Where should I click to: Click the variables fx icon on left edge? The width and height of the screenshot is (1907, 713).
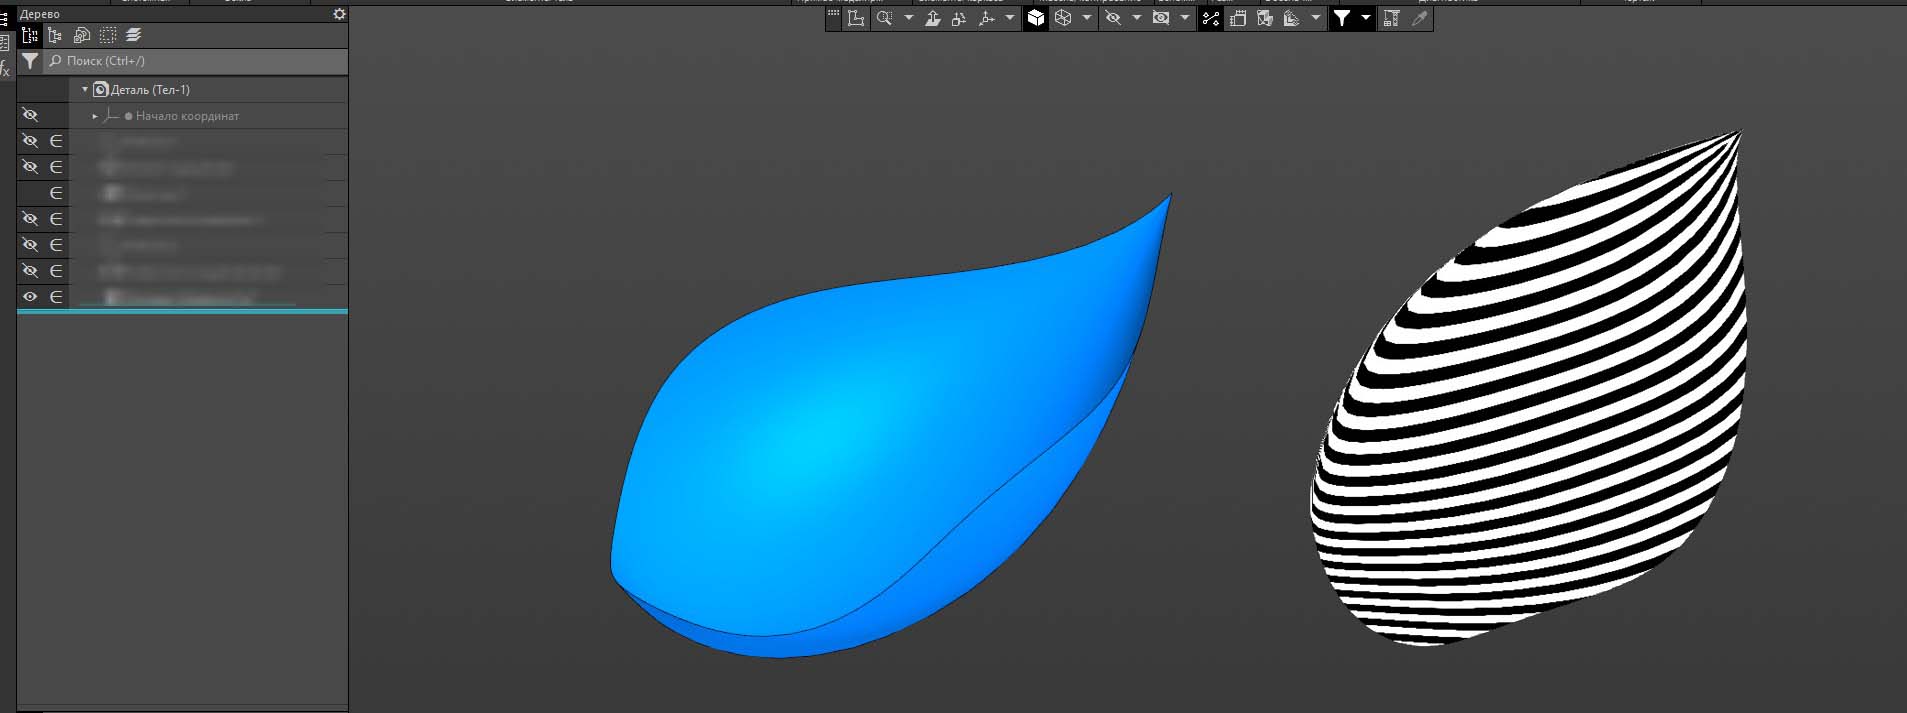(5, 68)
